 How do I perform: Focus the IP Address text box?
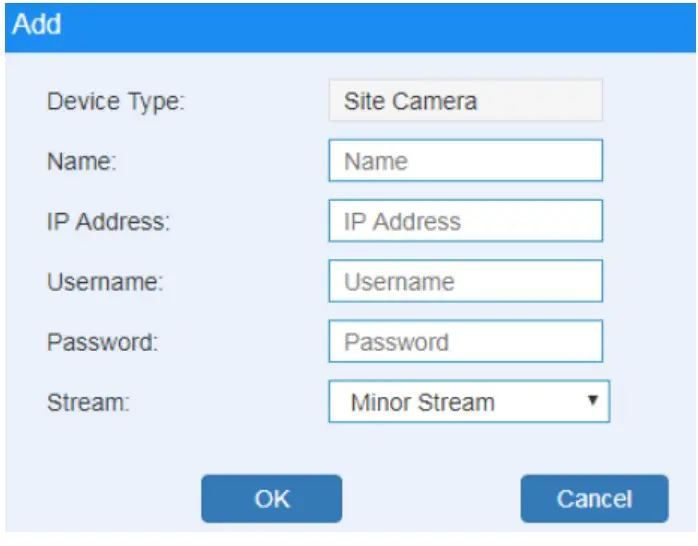tap(465, 221)
